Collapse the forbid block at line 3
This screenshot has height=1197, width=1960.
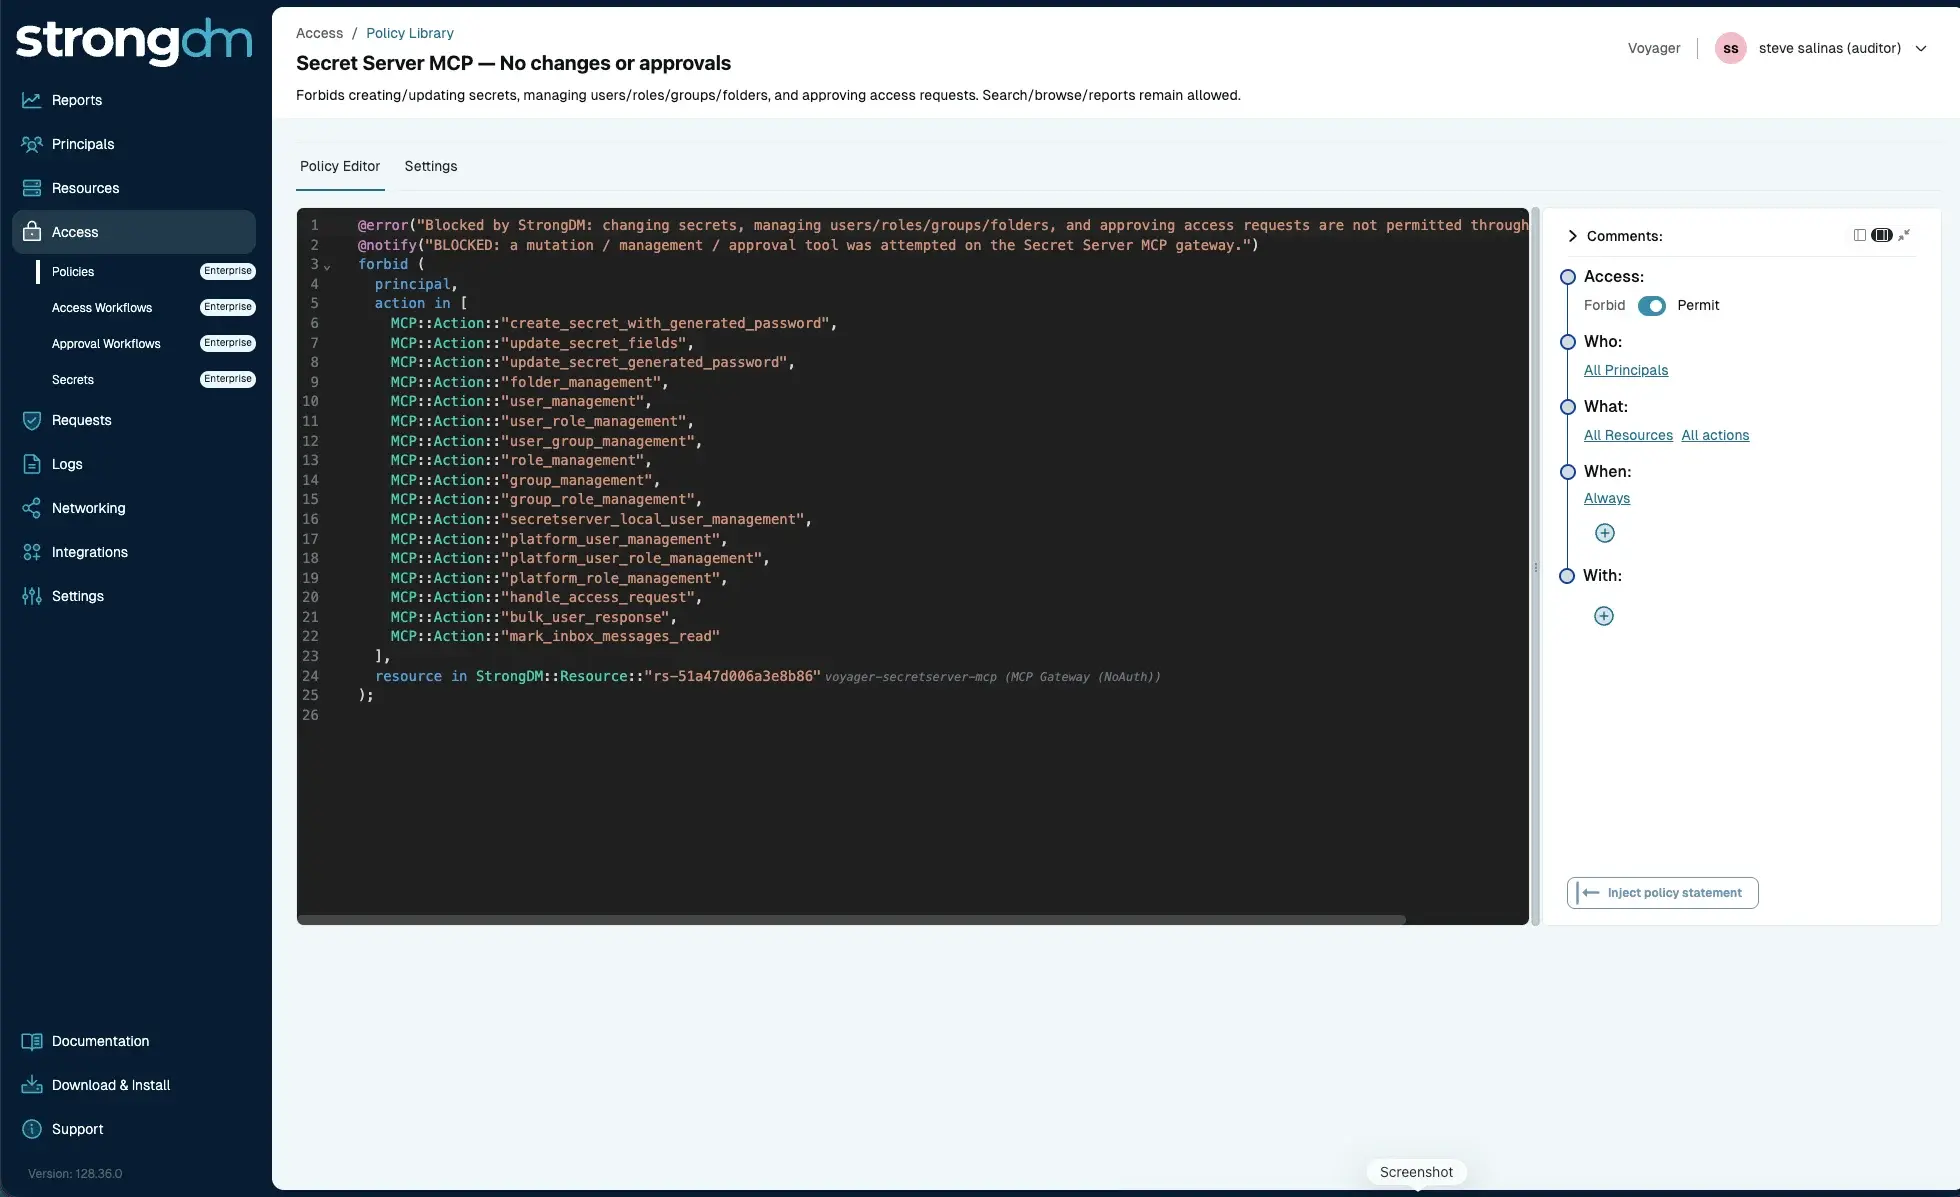pyautogui.click(x=327, y=266)
